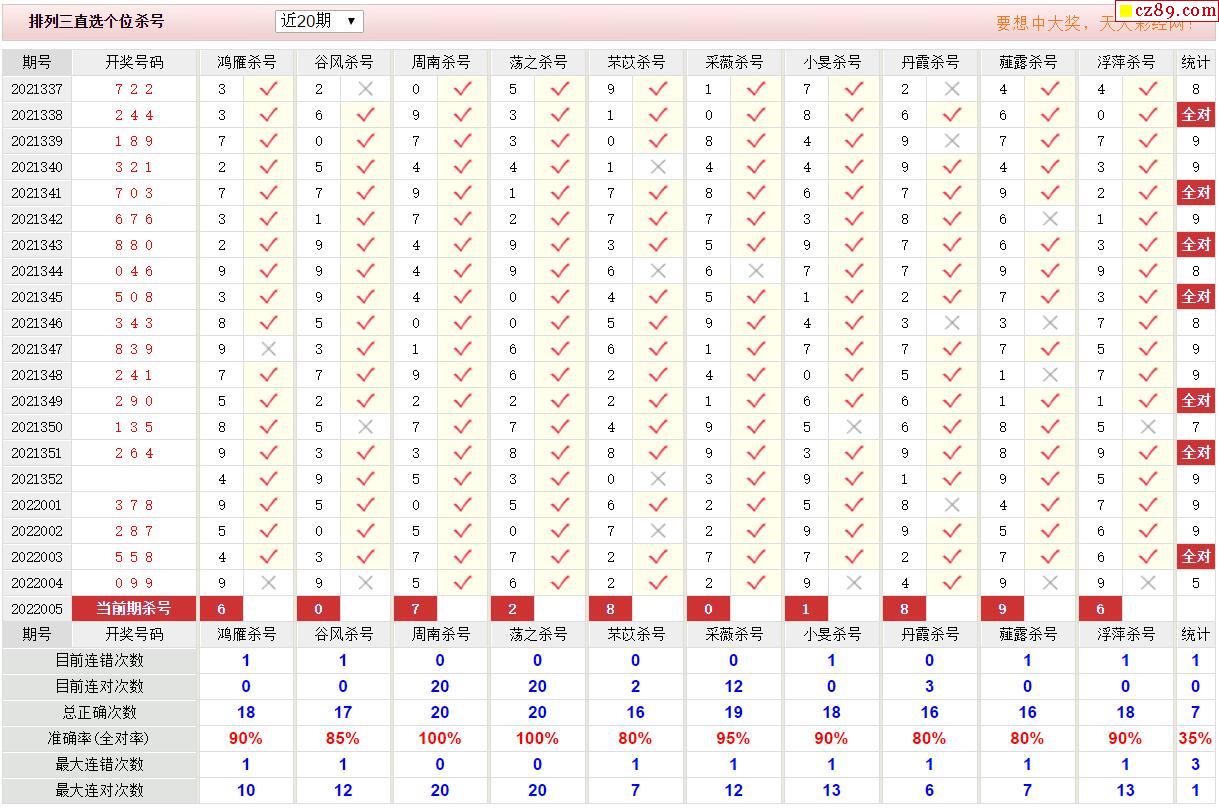Click the X mark for 芣苡杀号 in row 2021352

[658, 479]
